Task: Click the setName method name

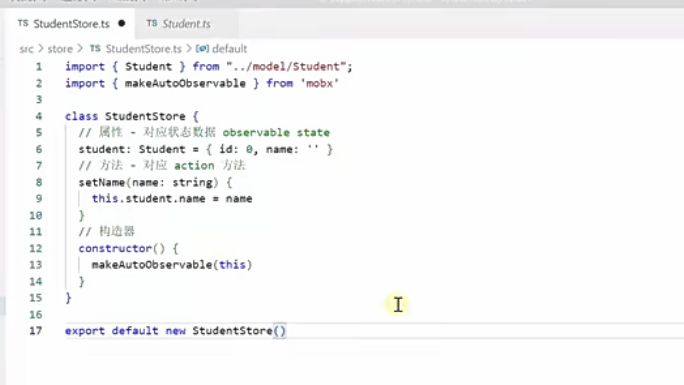Action: (102, 182)
